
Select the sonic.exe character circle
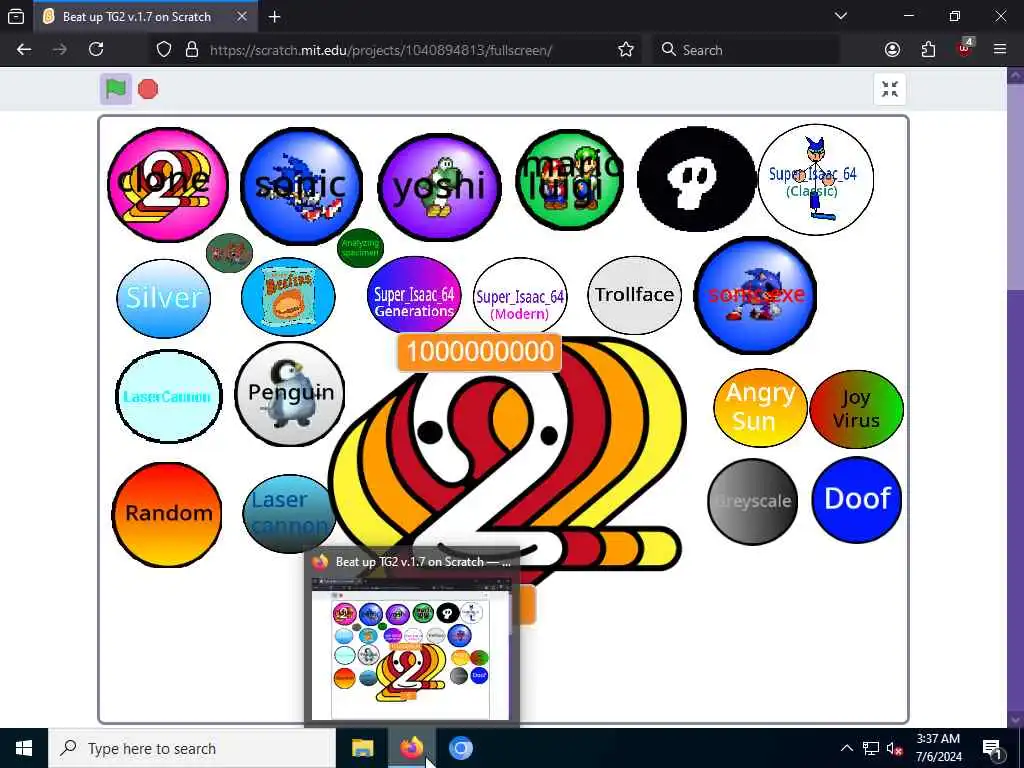pyautogui.click(x=756, y=295)
